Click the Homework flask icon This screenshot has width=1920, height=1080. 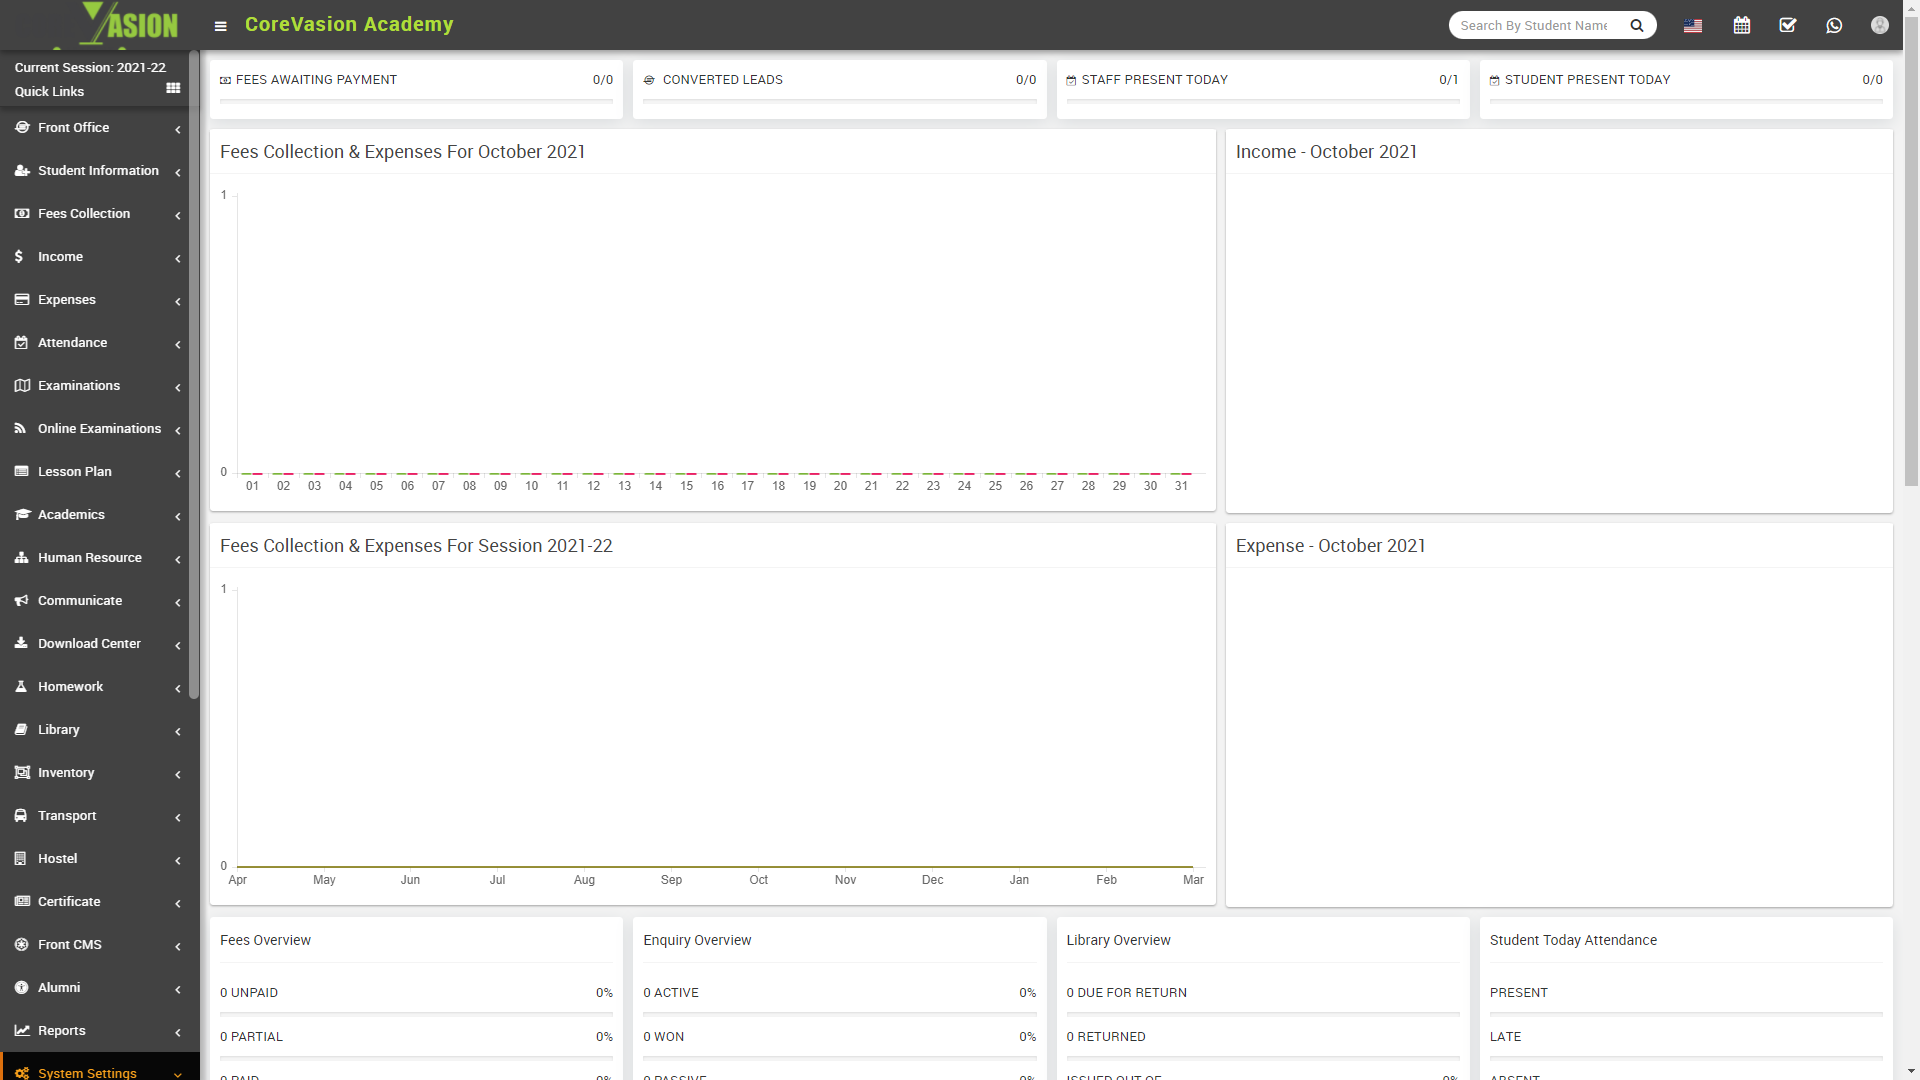tap(20, 686)
